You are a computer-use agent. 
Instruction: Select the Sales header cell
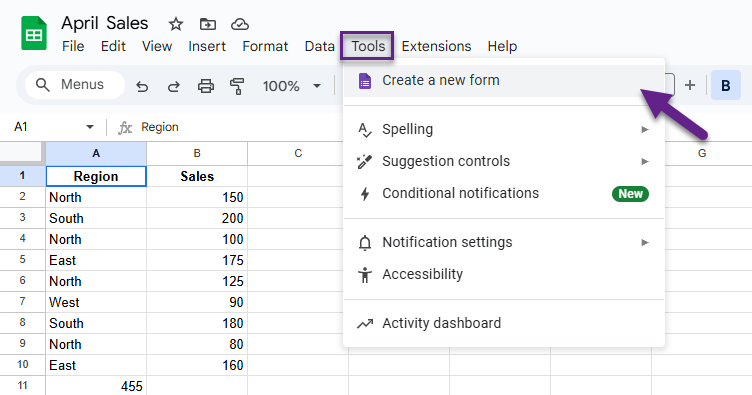pos(197,176)
